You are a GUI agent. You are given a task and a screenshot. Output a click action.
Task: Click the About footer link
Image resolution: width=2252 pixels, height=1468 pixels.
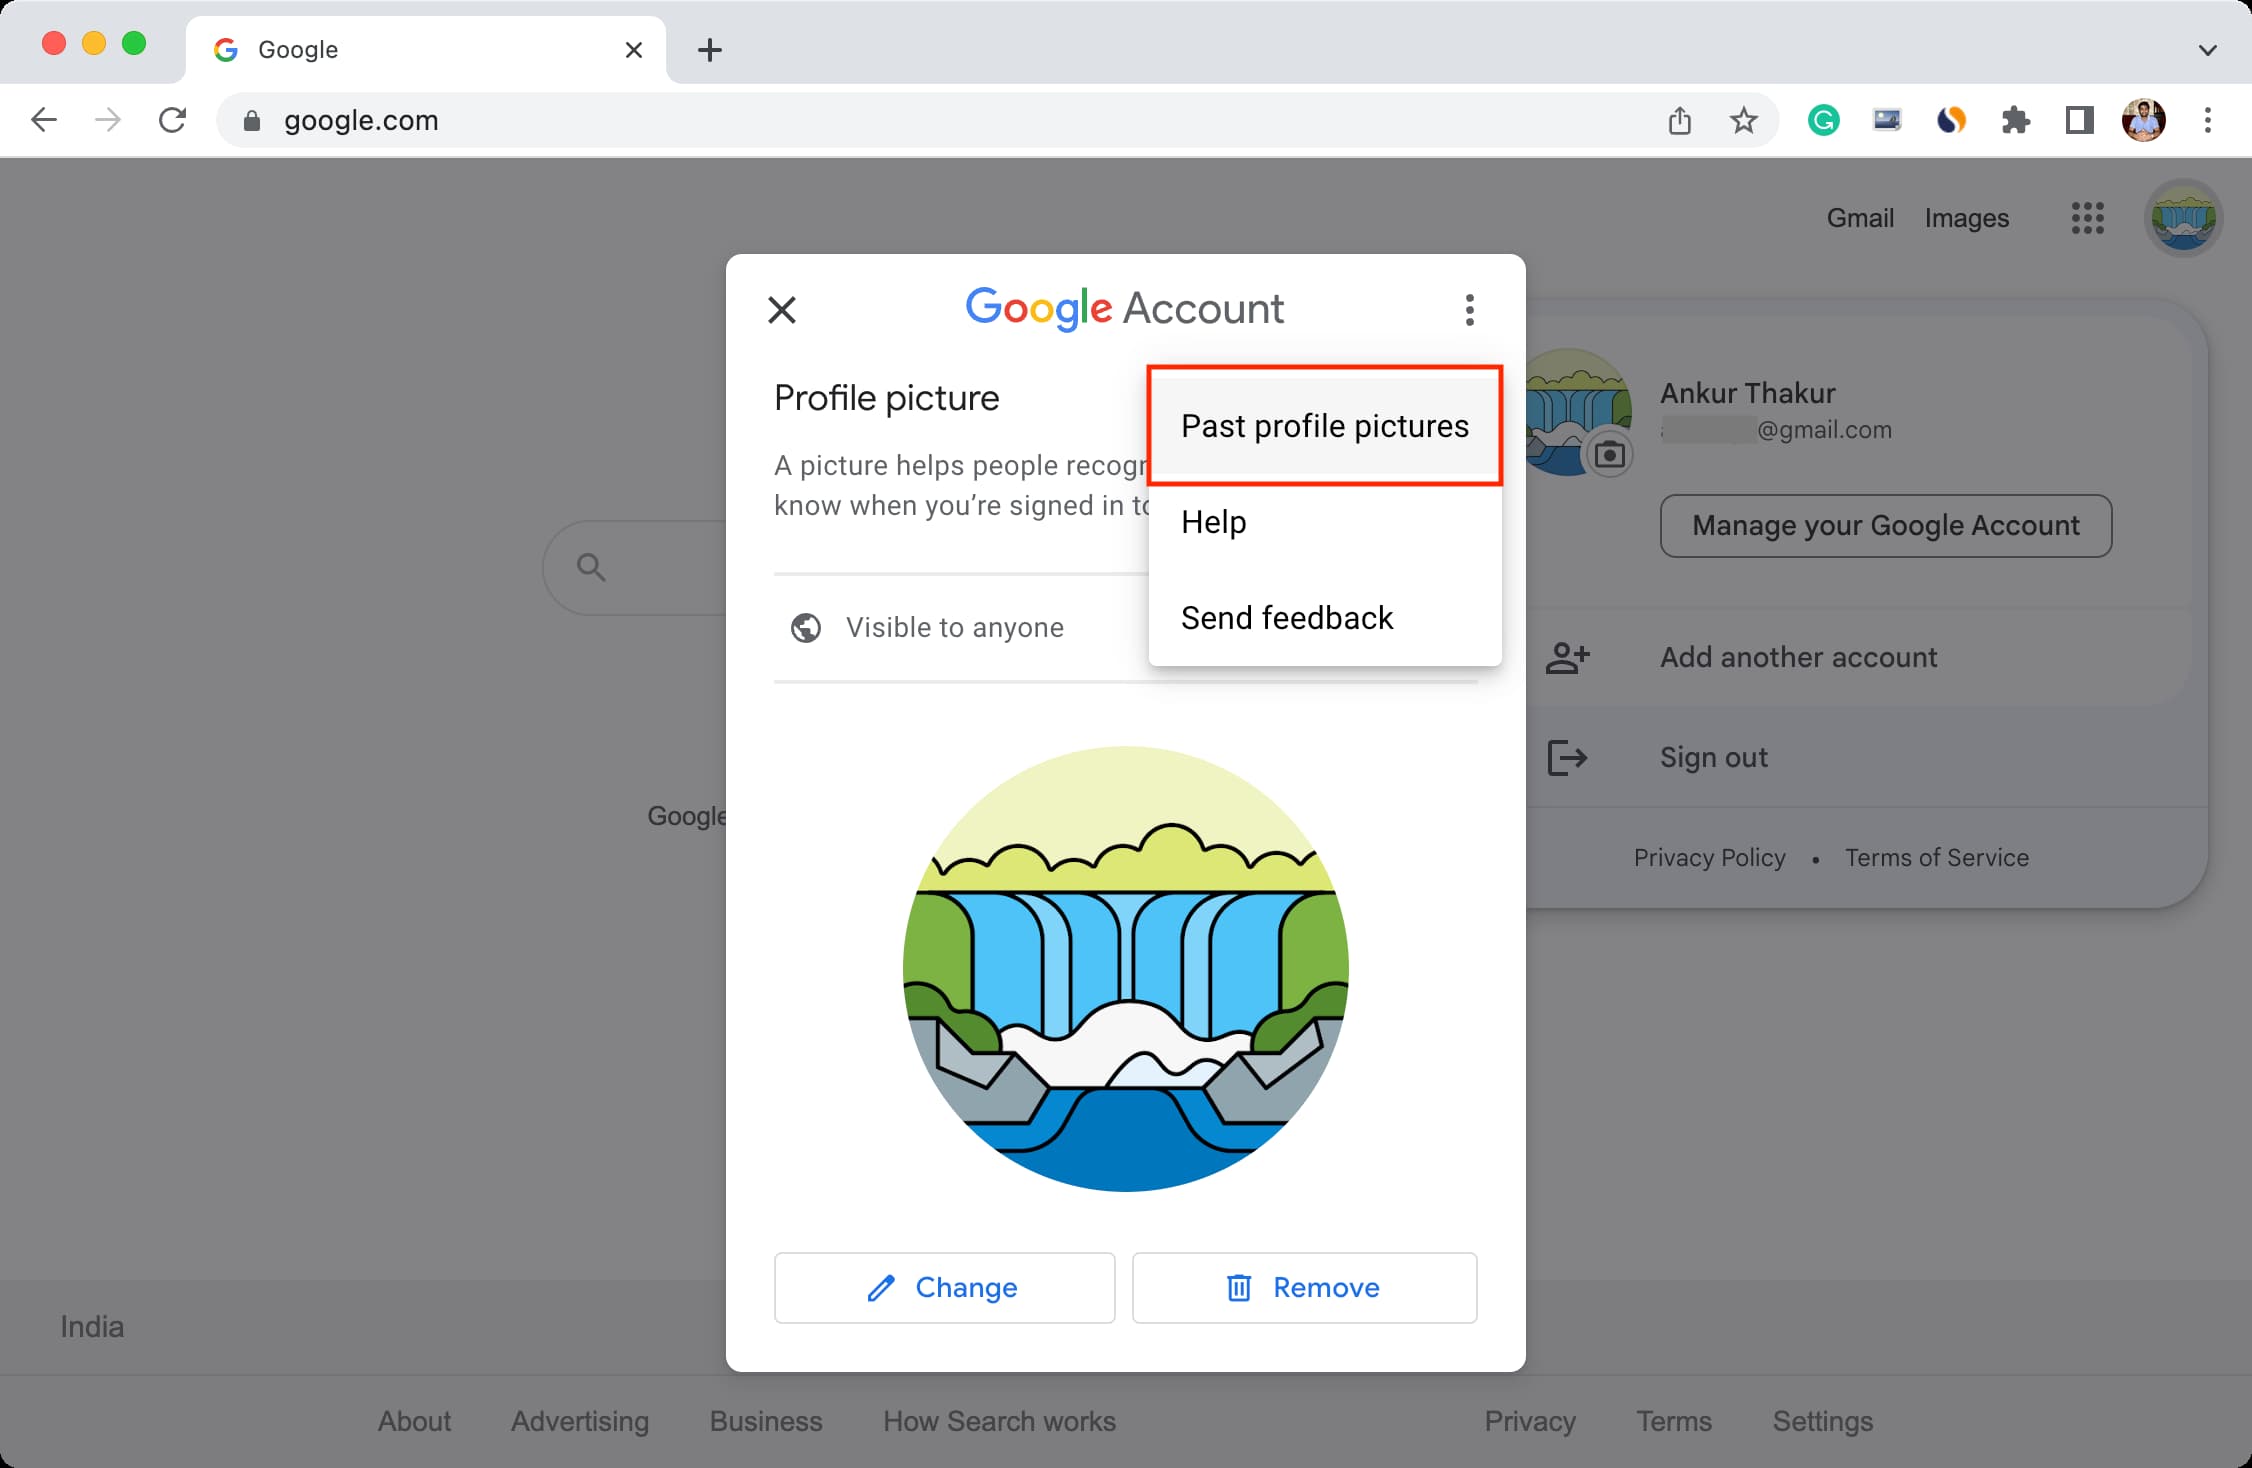[414, 1422]
